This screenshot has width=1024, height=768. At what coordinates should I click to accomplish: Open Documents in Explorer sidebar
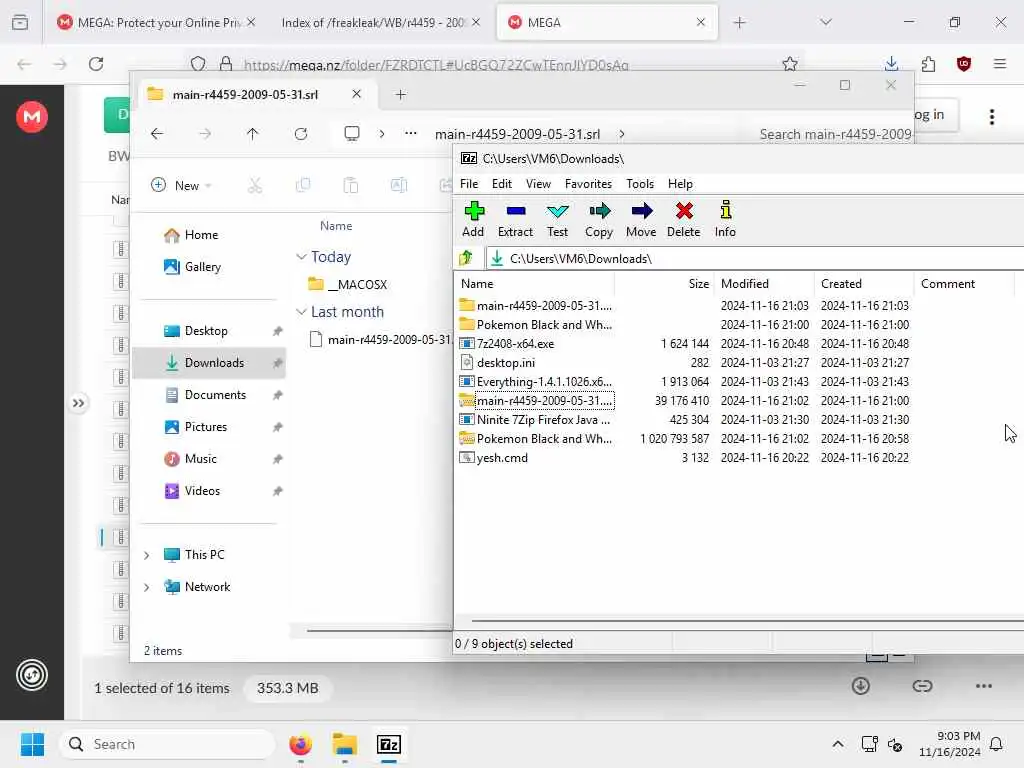(x=214, y=395)
